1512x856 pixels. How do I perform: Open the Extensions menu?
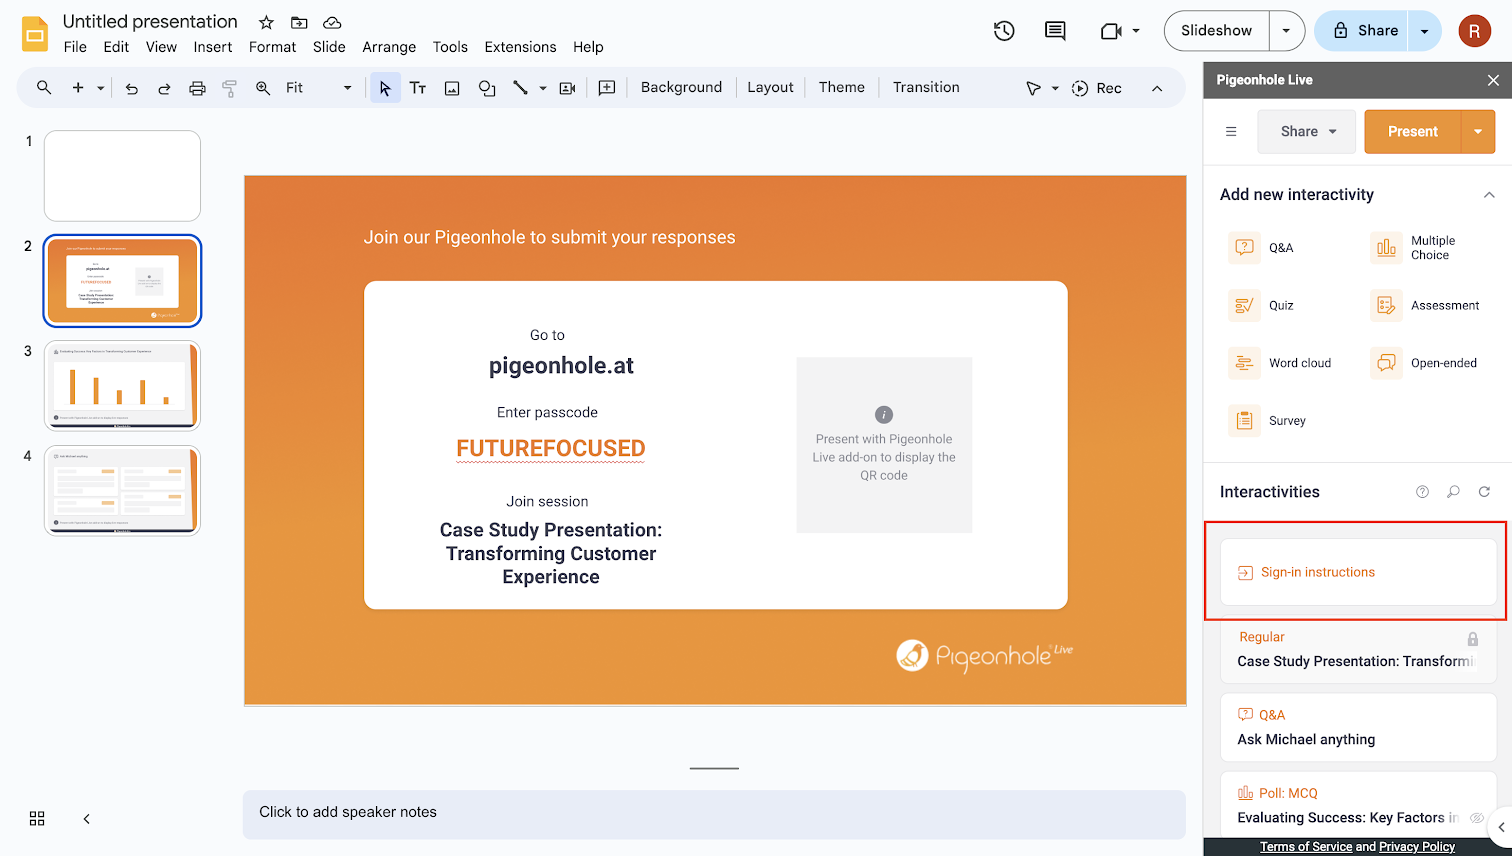click(520, 47)
